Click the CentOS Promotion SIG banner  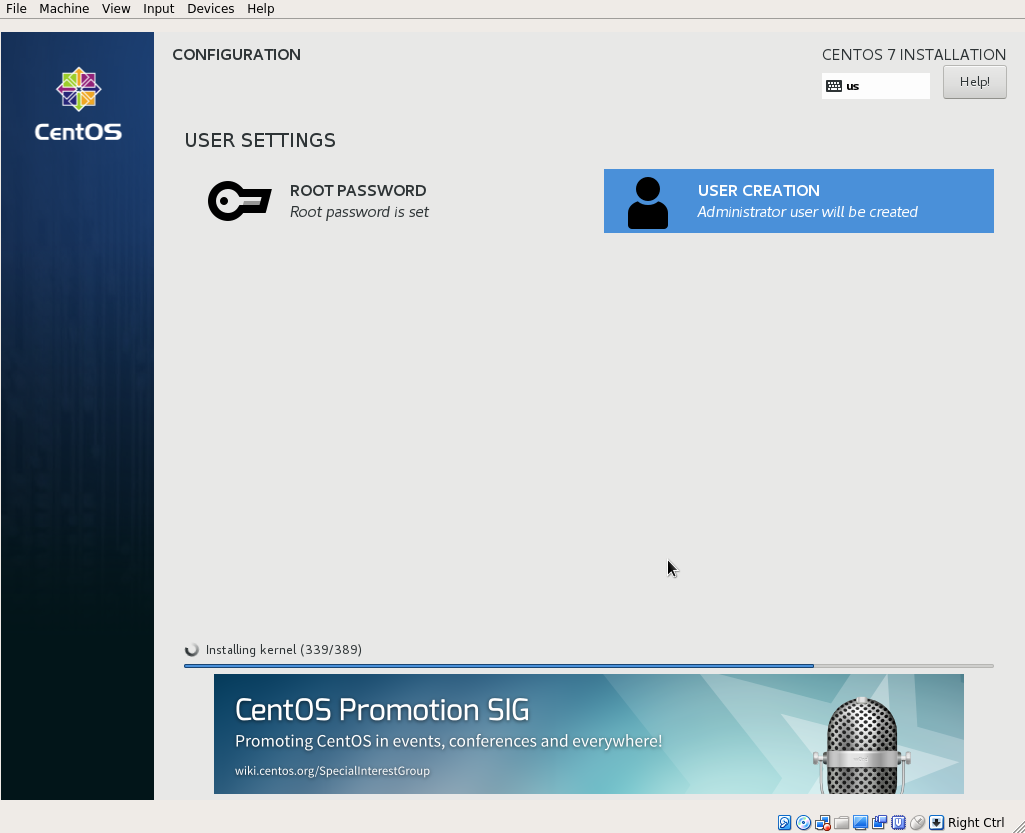click(589, 733)
